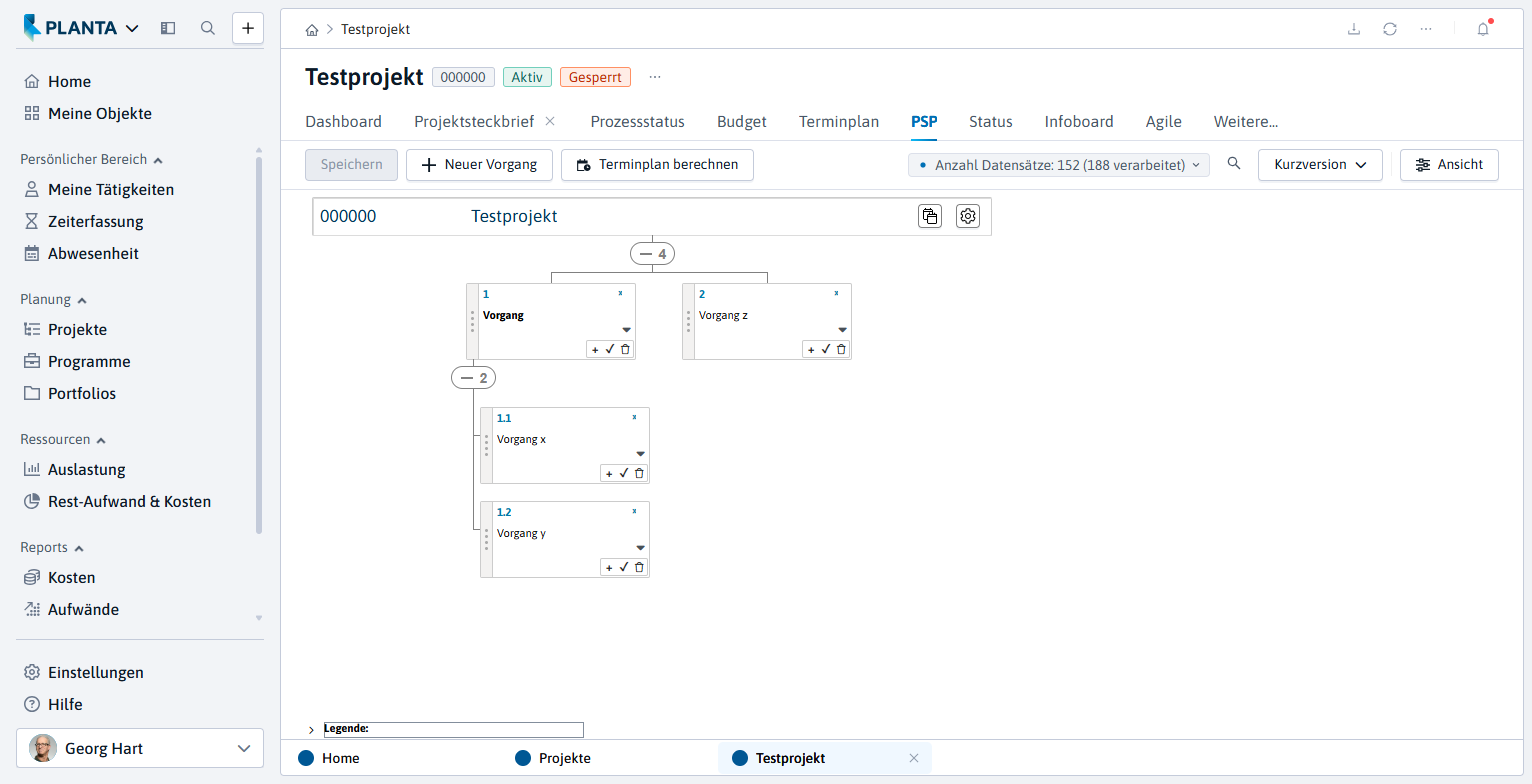Toggle the sidebar panel icon

click(x=168, y=28)
